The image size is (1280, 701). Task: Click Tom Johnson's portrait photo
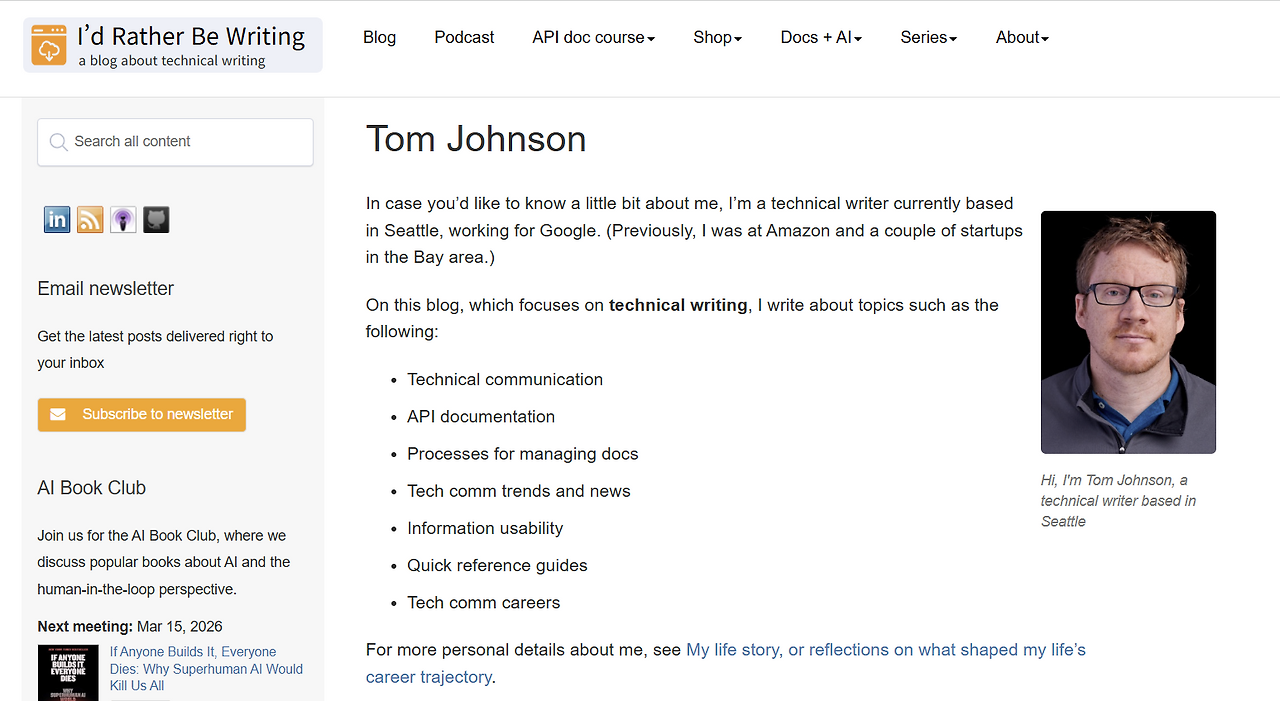(1128, 332)
